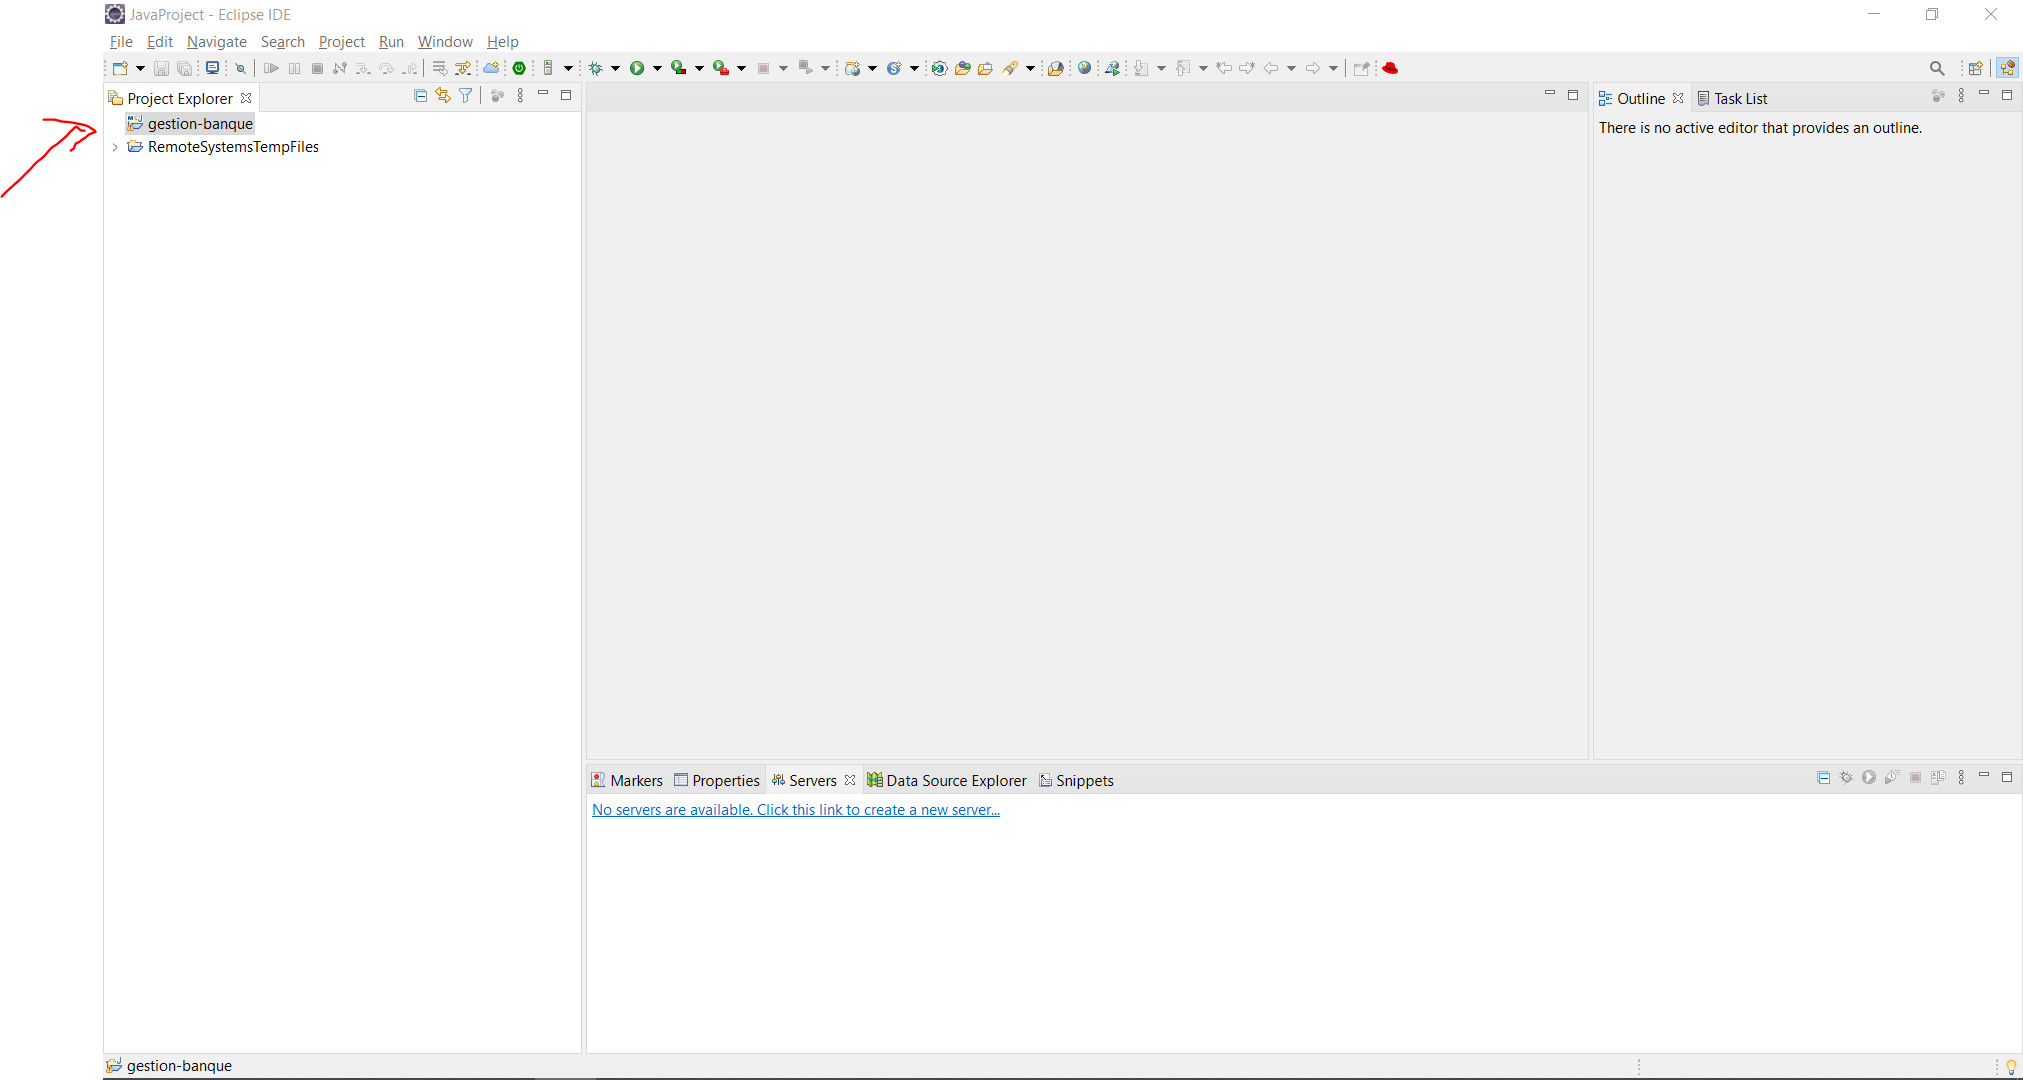This screenshot has height=1080, width=2023.
Task: Click the Save toolbar icon
Action: pos(161,68)
